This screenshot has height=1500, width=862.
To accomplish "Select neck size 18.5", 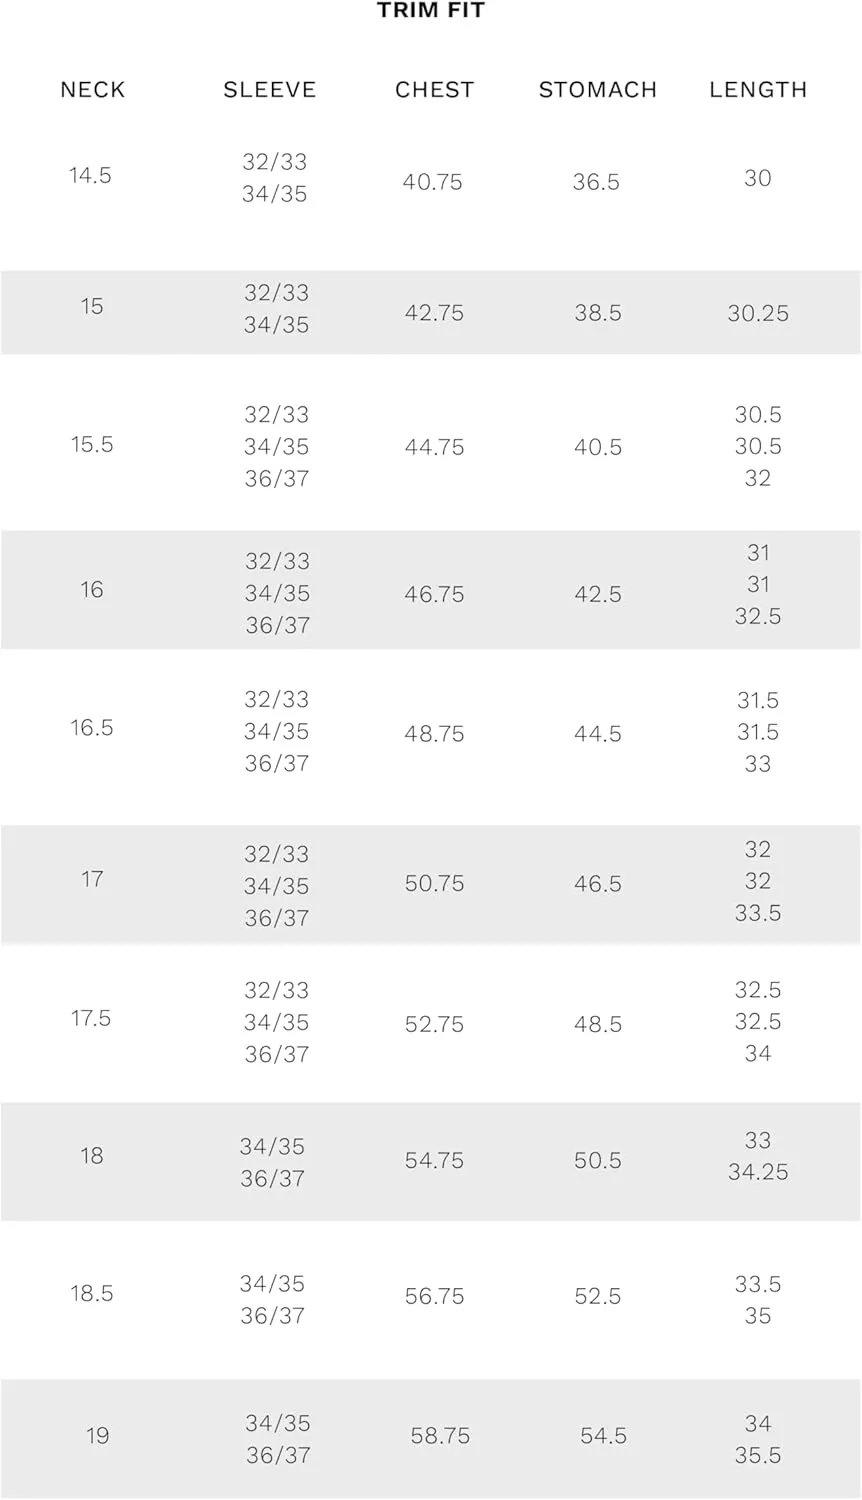I will 92,1294.
